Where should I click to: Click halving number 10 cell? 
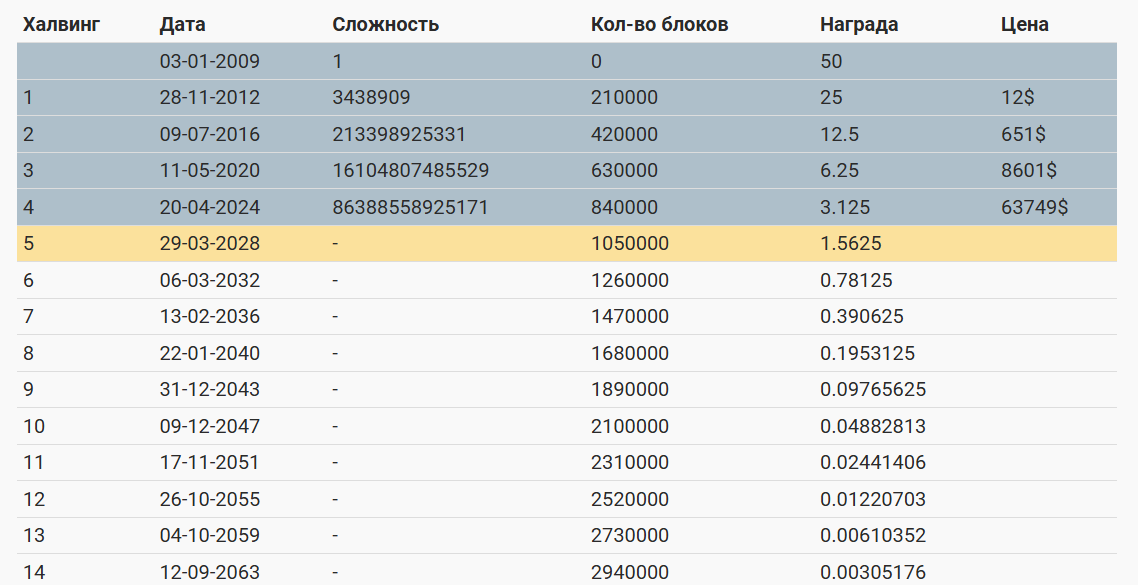(x=34, y=427)
